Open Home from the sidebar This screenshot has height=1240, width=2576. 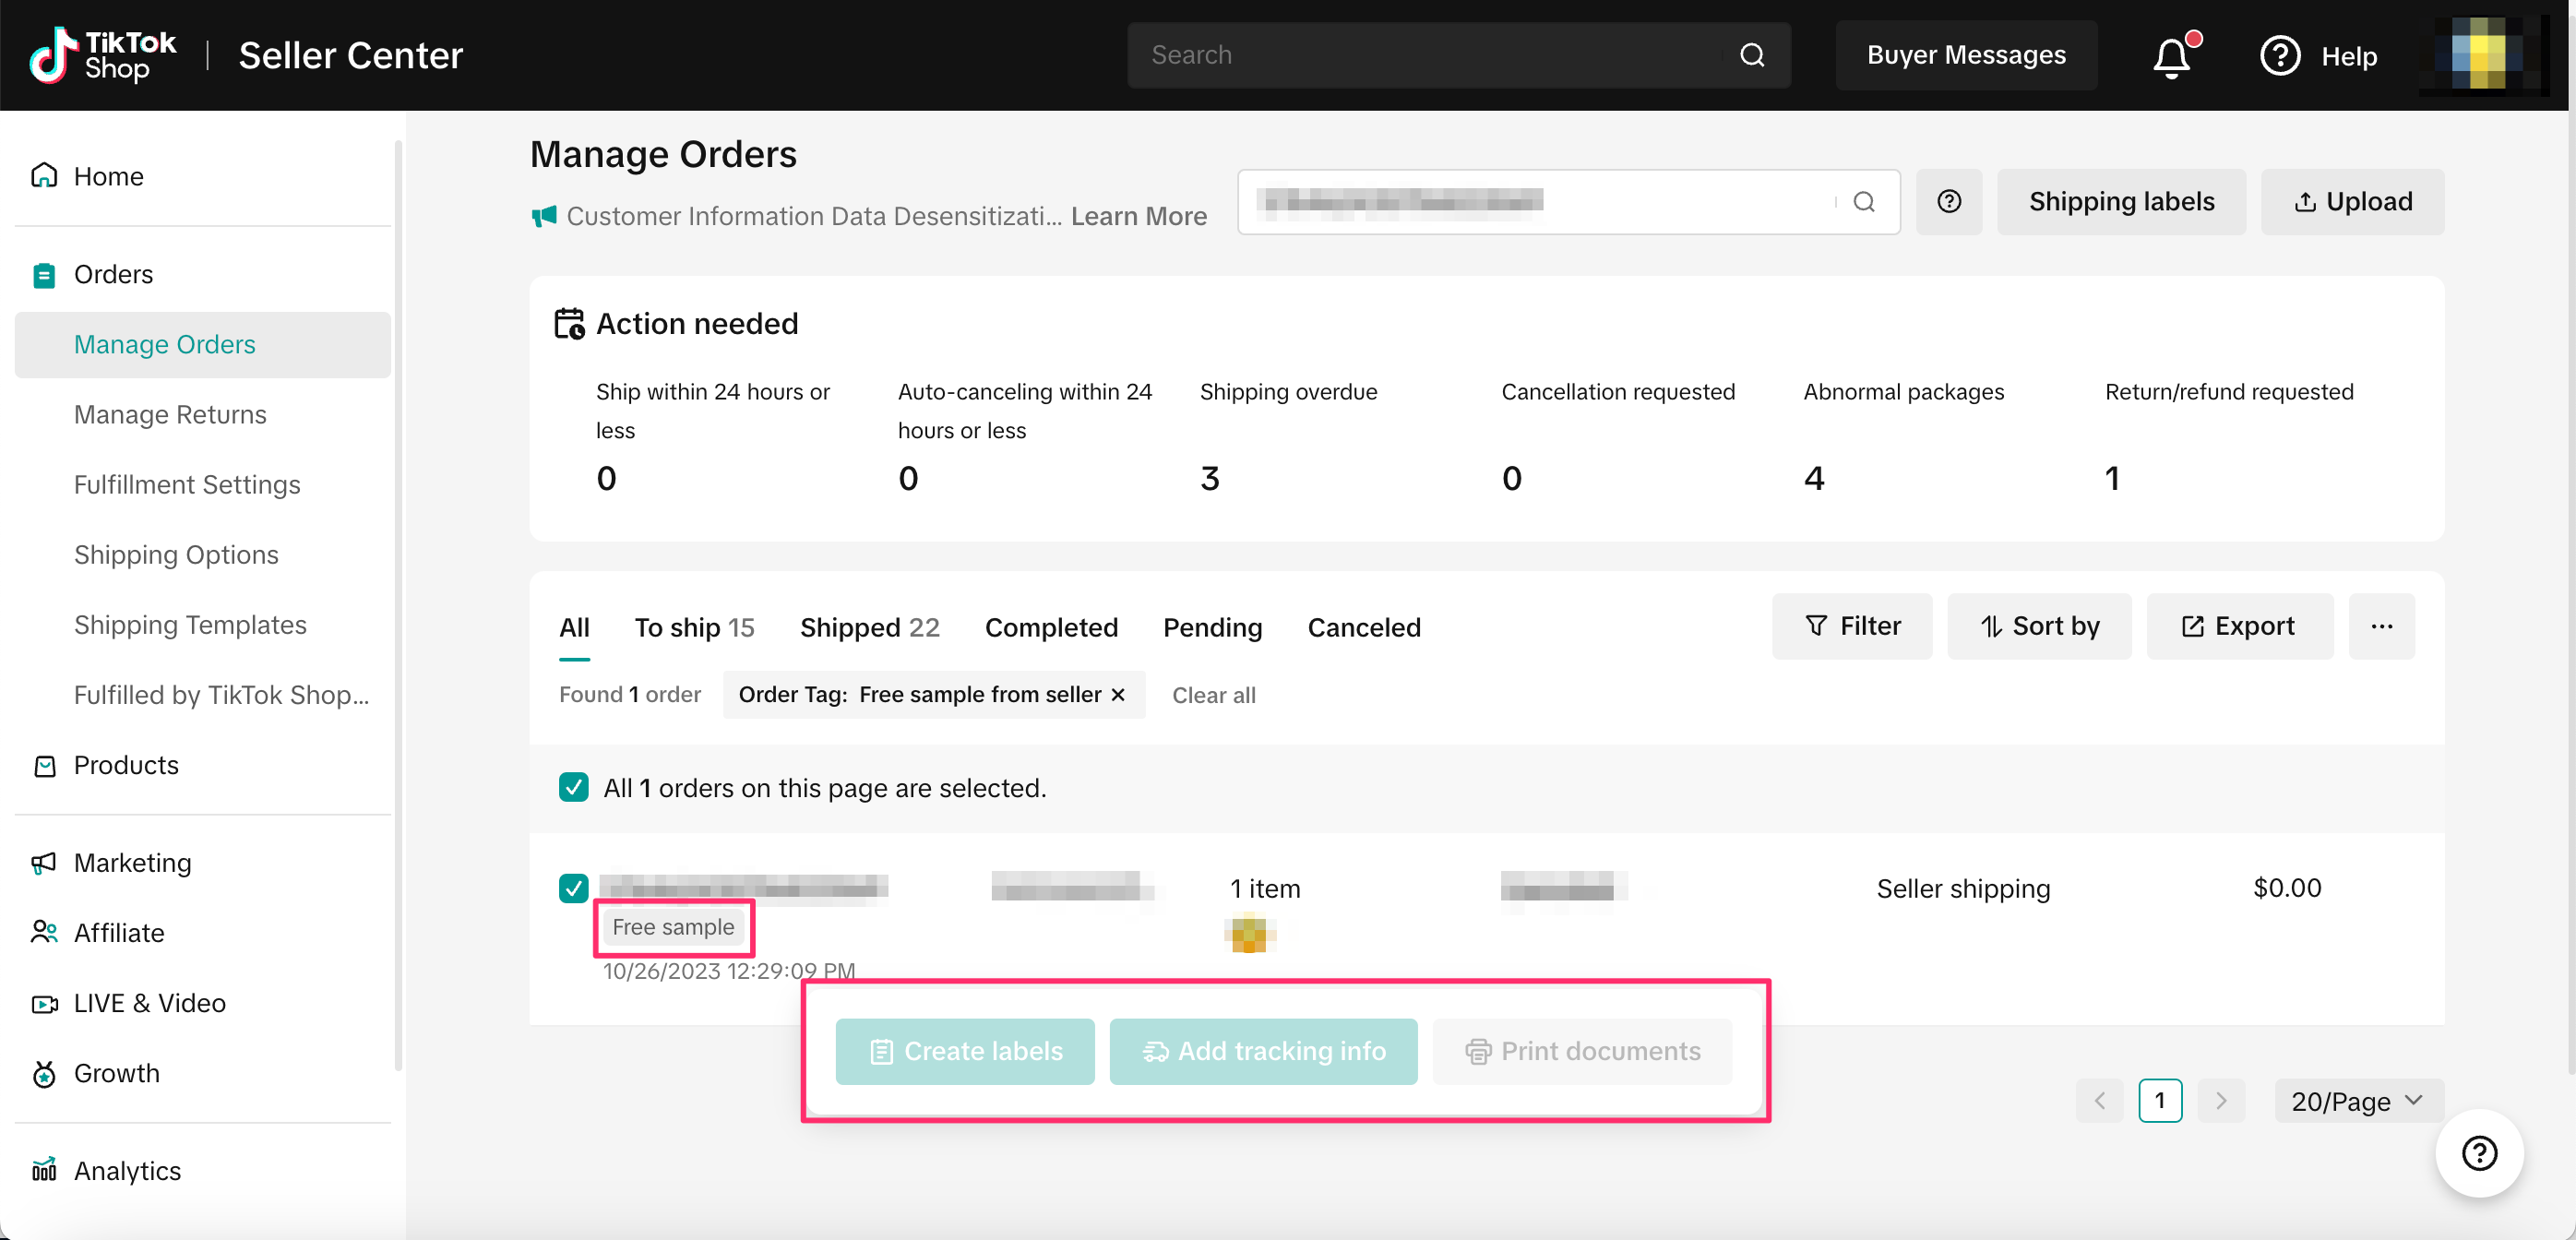tap(108, 176)
